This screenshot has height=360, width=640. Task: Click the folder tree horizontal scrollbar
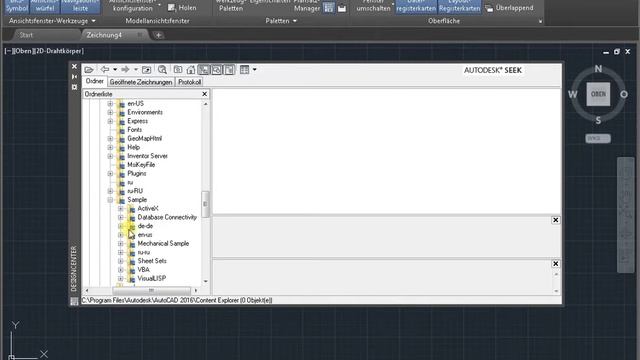coord(151,291)
